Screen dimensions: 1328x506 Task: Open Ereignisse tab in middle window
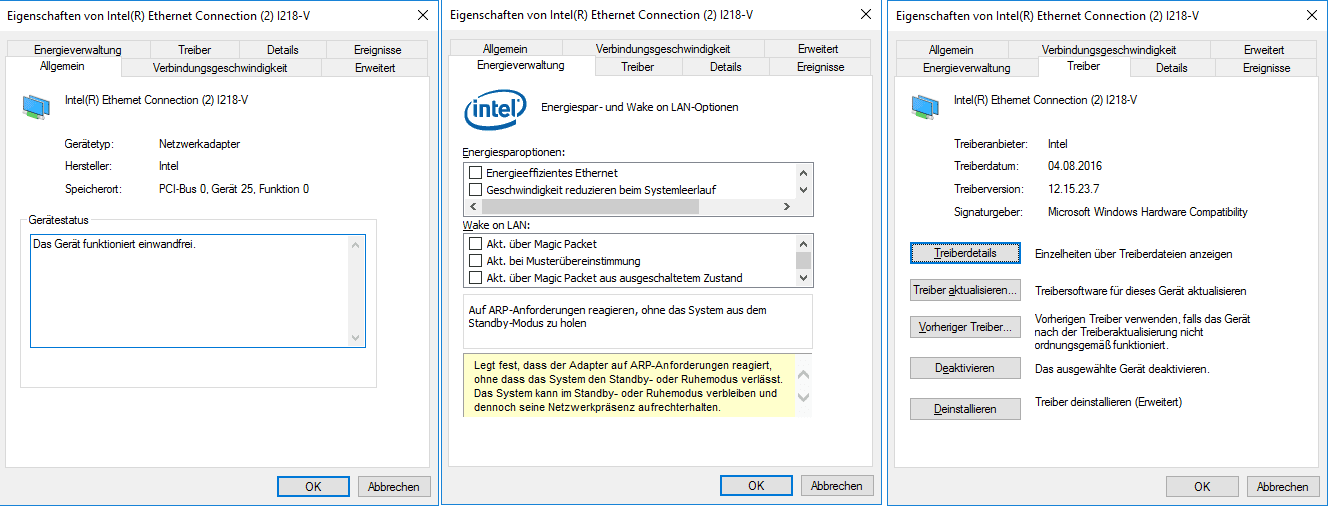pyautogui.click(x=821, y=67)
